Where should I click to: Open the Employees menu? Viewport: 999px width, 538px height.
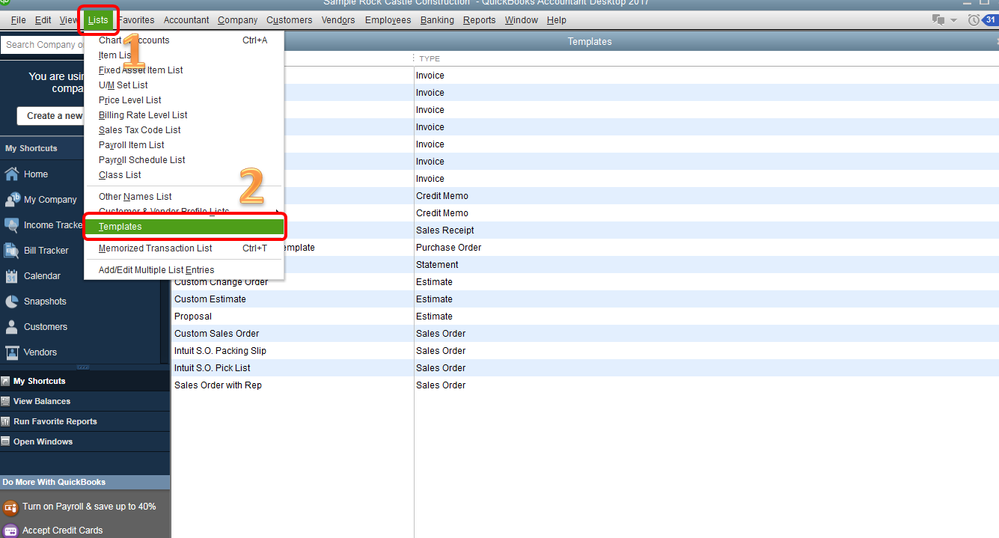(x=388, y=20)
